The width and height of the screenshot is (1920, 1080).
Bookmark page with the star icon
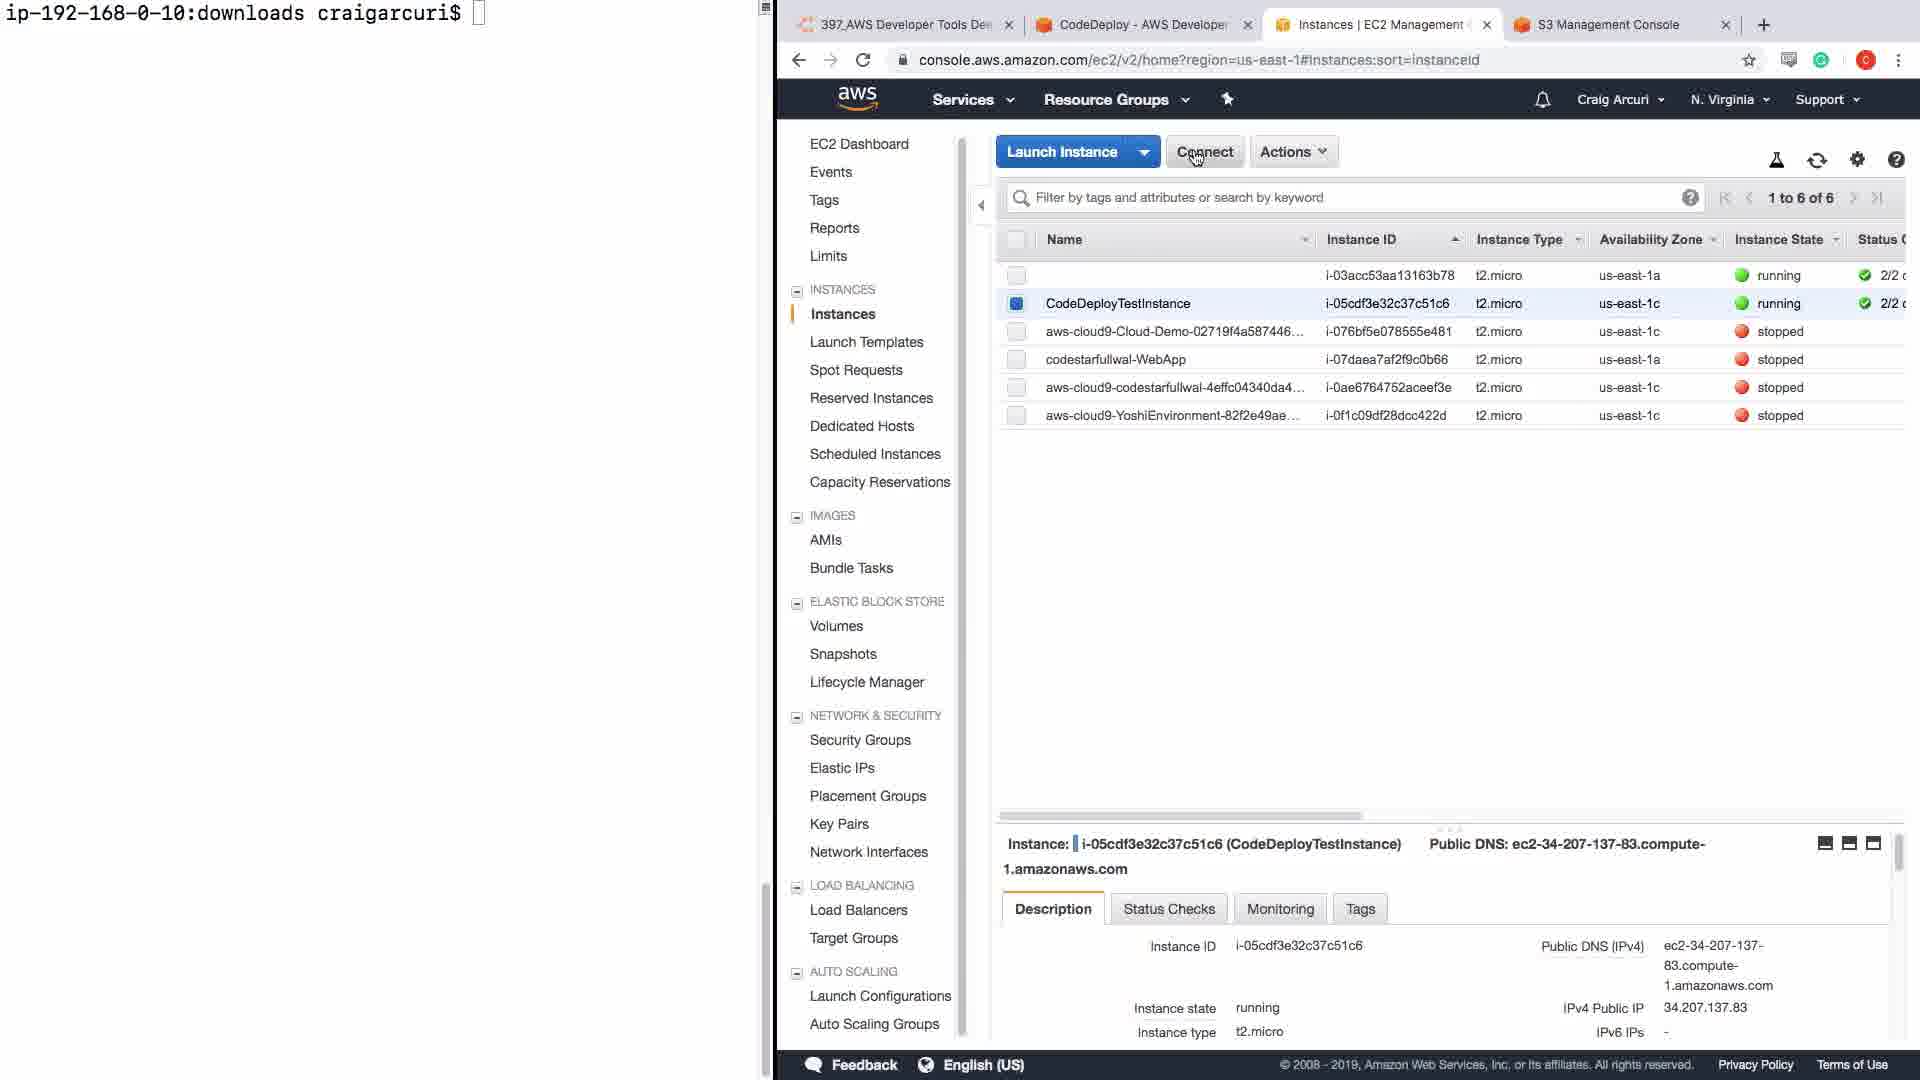[x=1749, y=60]
